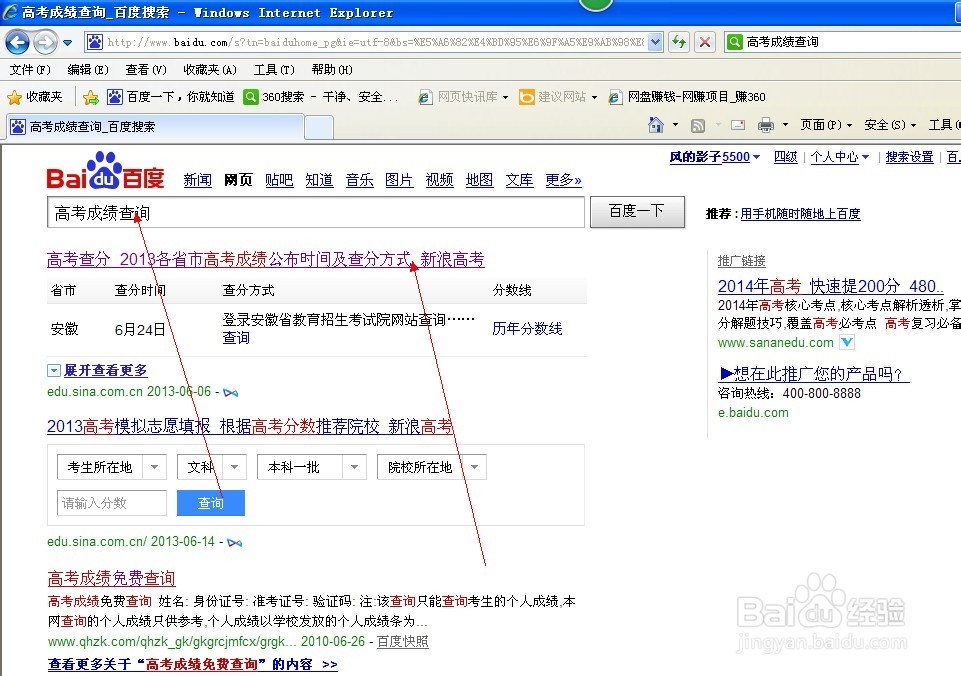The height and width of the screenshot is (676, 961).
Task: Click the address bar URL field
Action: pyautogui.click(x=375, y=42)
